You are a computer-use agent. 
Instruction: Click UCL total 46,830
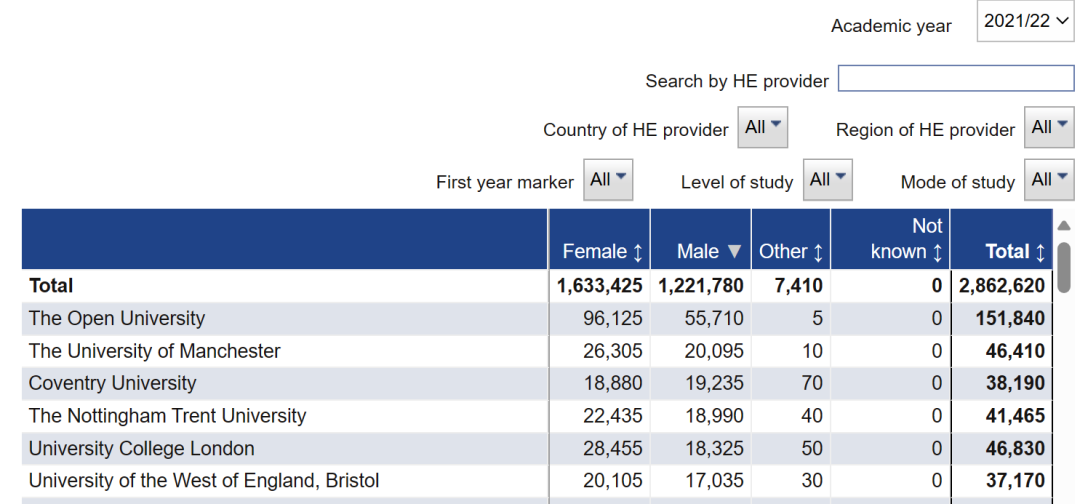[1015, 449]
